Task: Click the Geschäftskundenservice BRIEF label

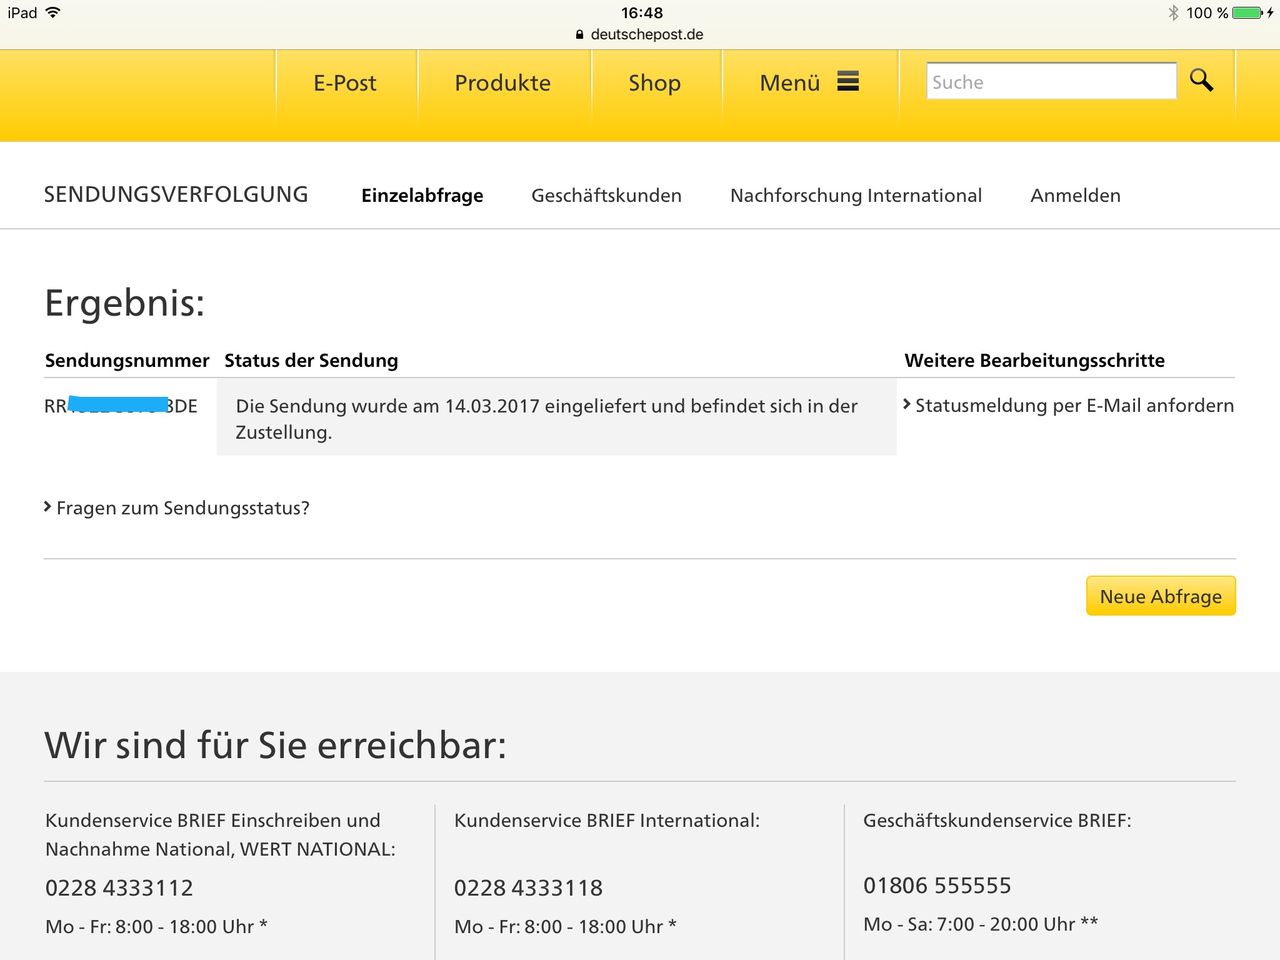Action: (x=997, y=821)
